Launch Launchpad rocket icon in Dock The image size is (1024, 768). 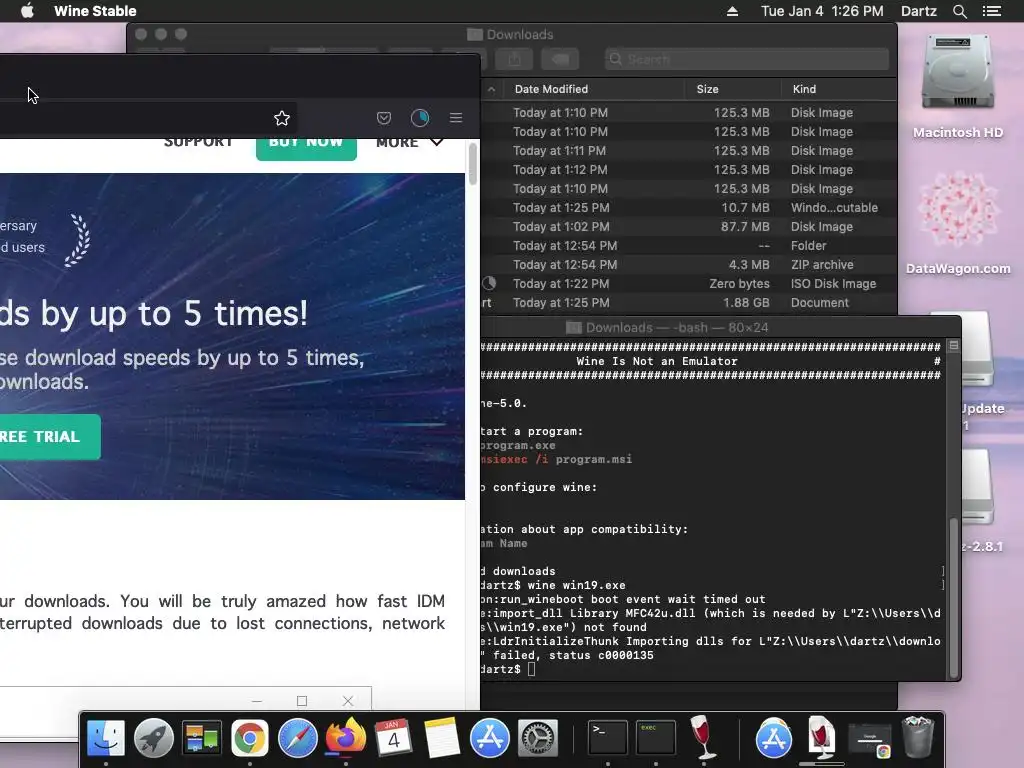click(x=153, y=738)
